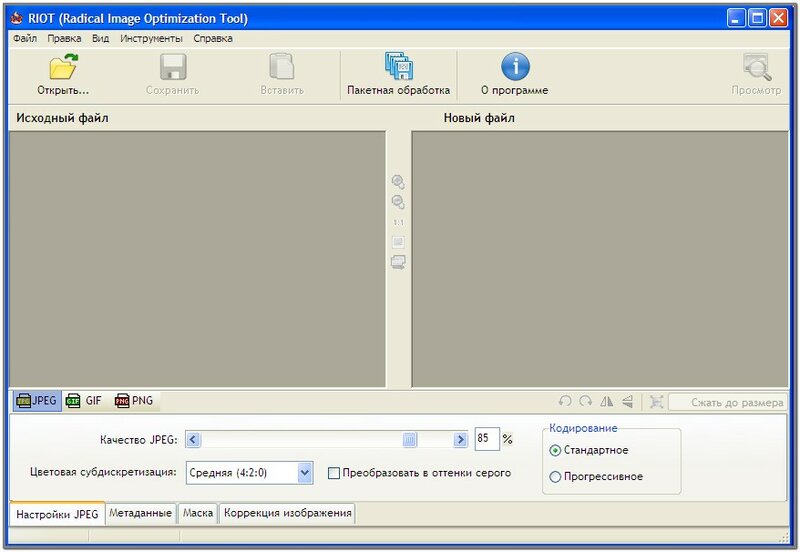Choose Прогрессивное encoding radio button
Viewport: 800px width, 552px height.
[555, 477]
